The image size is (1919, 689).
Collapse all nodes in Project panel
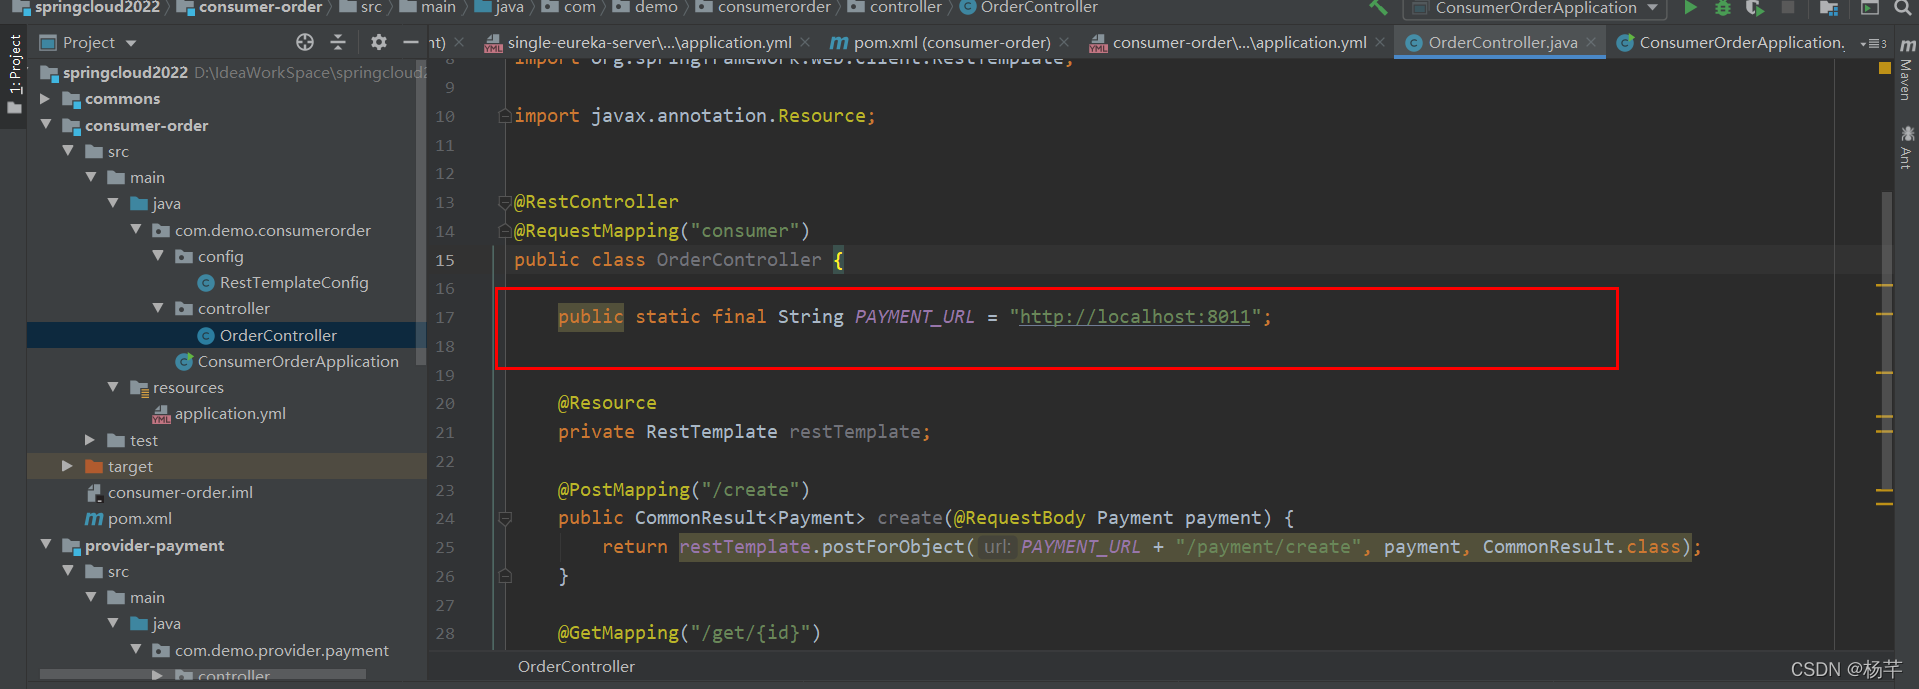[x=338, y=42]
